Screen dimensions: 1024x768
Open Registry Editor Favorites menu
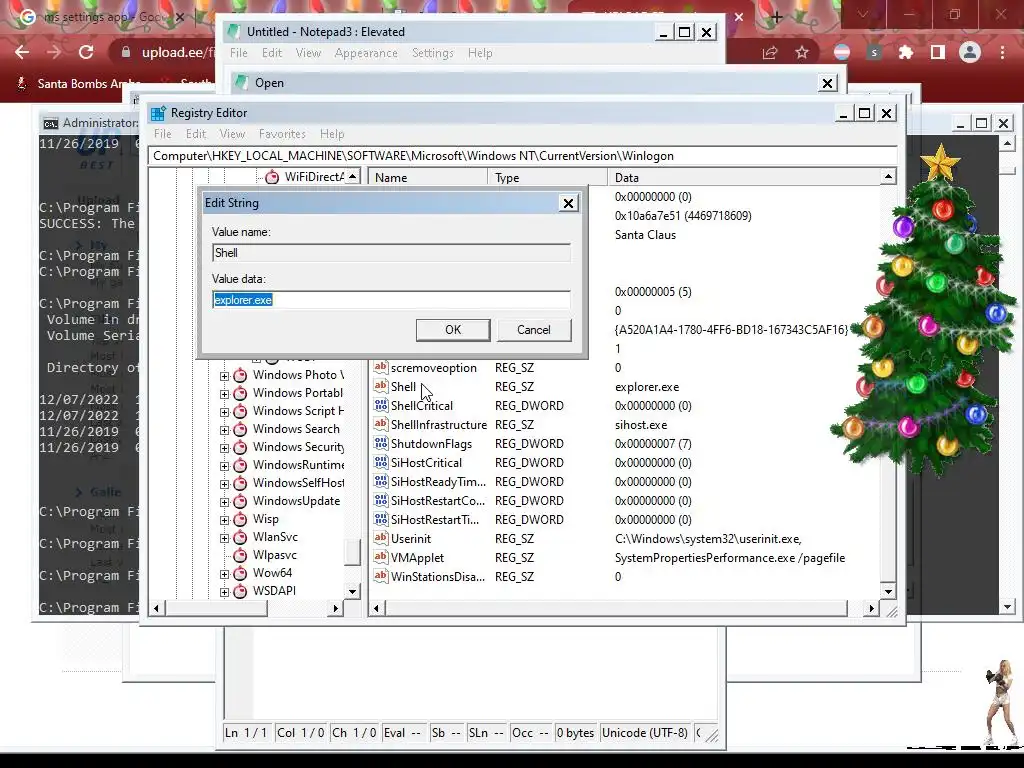[x=282, y=134]
